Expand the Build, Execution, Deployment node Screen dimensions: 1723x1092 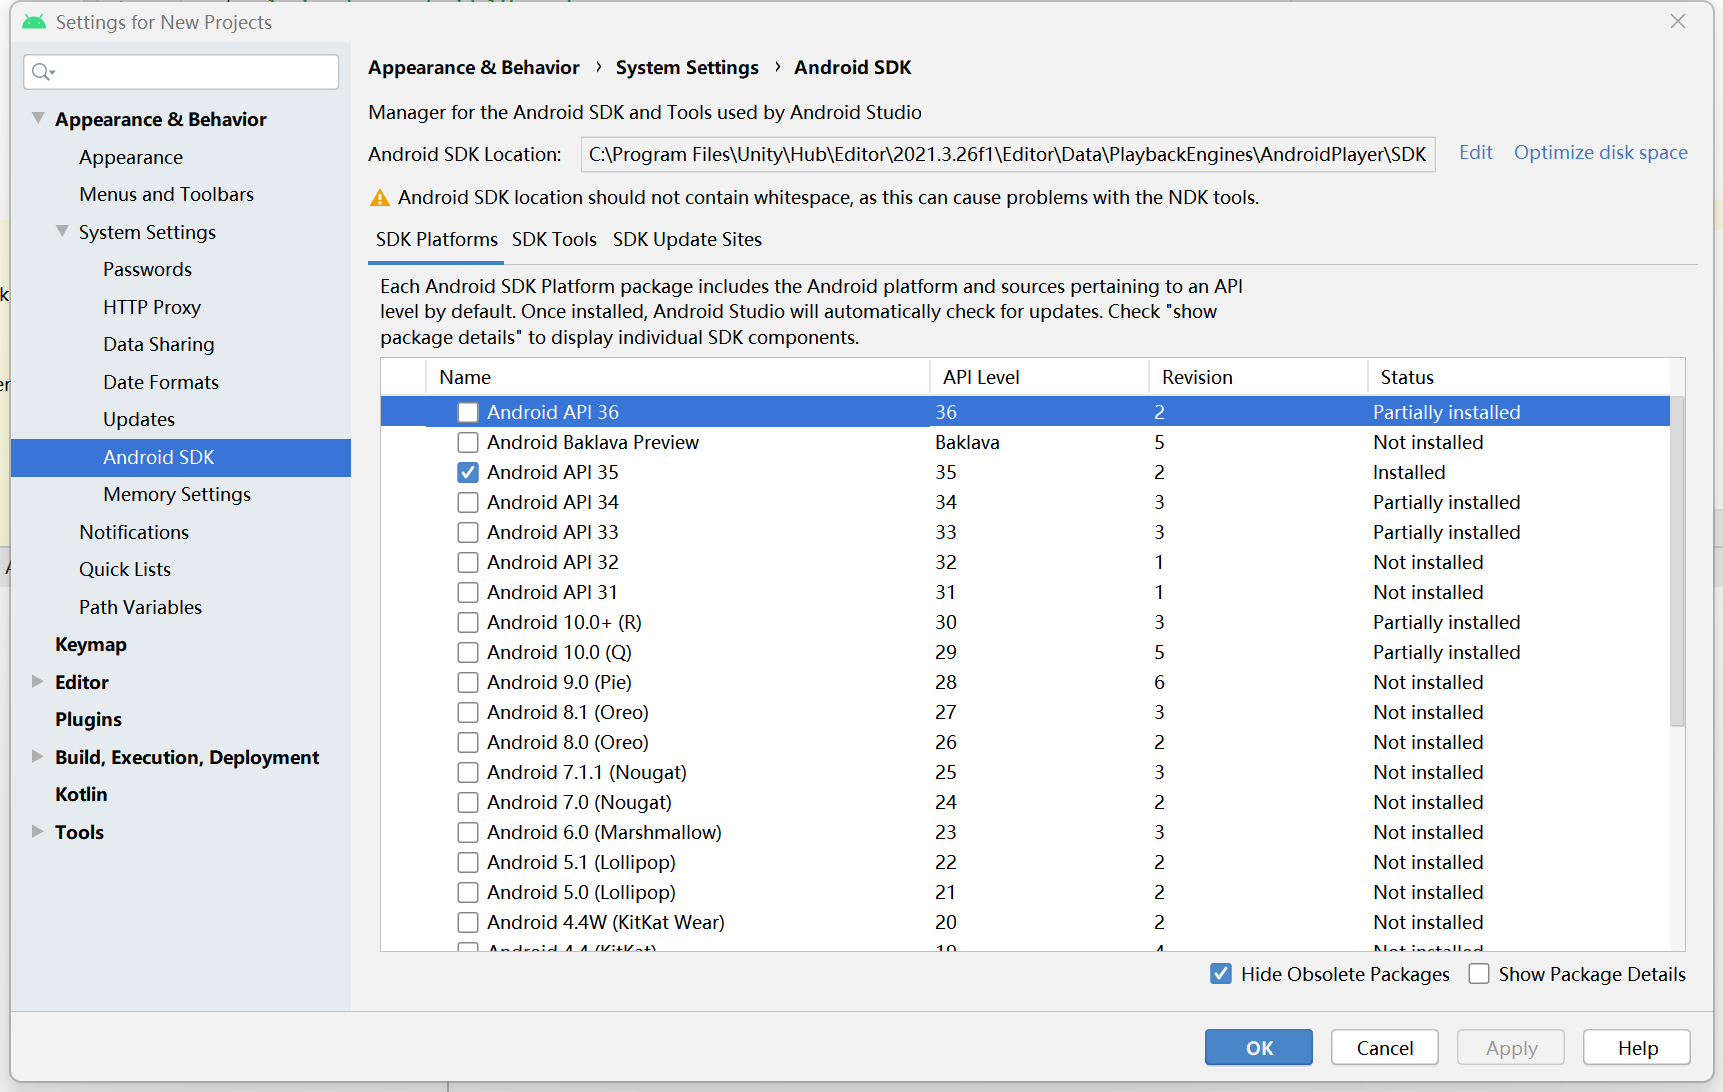(38, 756)
